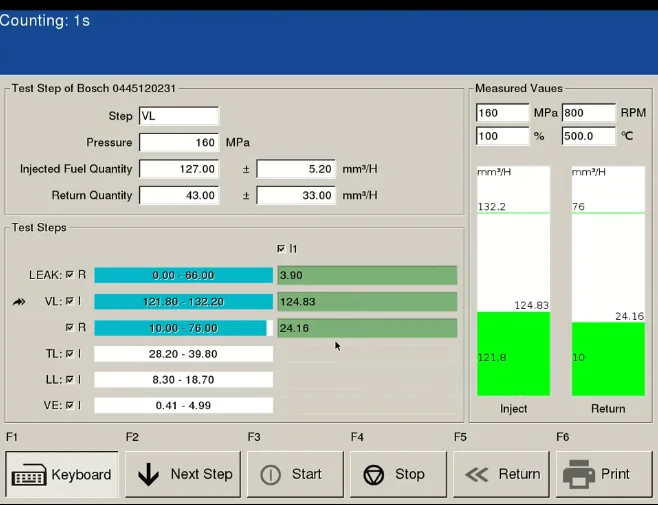Click the double chevron Return icon
The height and width of the screenshot is (505, 658).
click(477, 475)
